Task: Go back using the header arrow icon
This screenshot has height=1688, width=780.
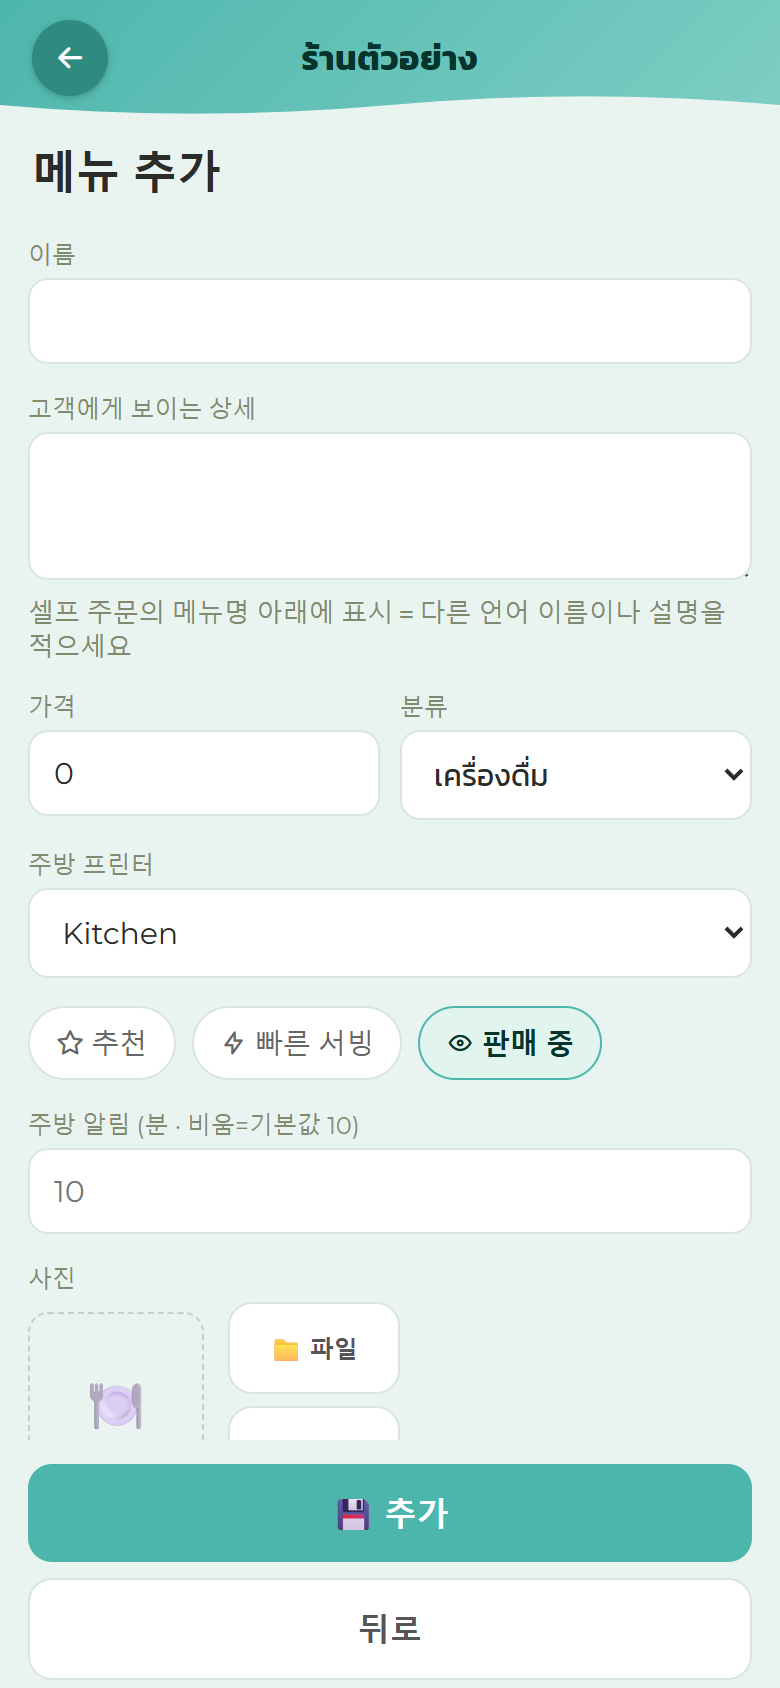Action: click(x=70, y=58)
